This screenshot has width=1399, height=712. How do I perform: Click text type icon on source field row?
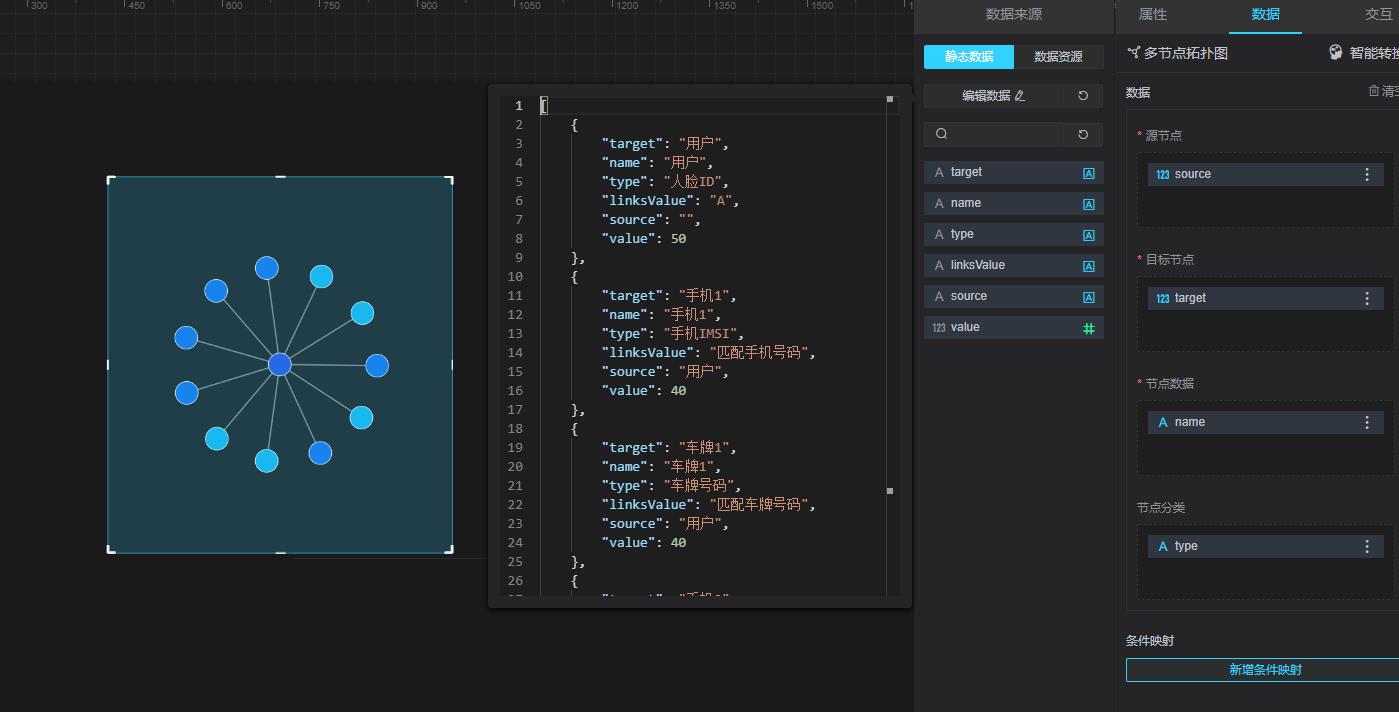1089,297
